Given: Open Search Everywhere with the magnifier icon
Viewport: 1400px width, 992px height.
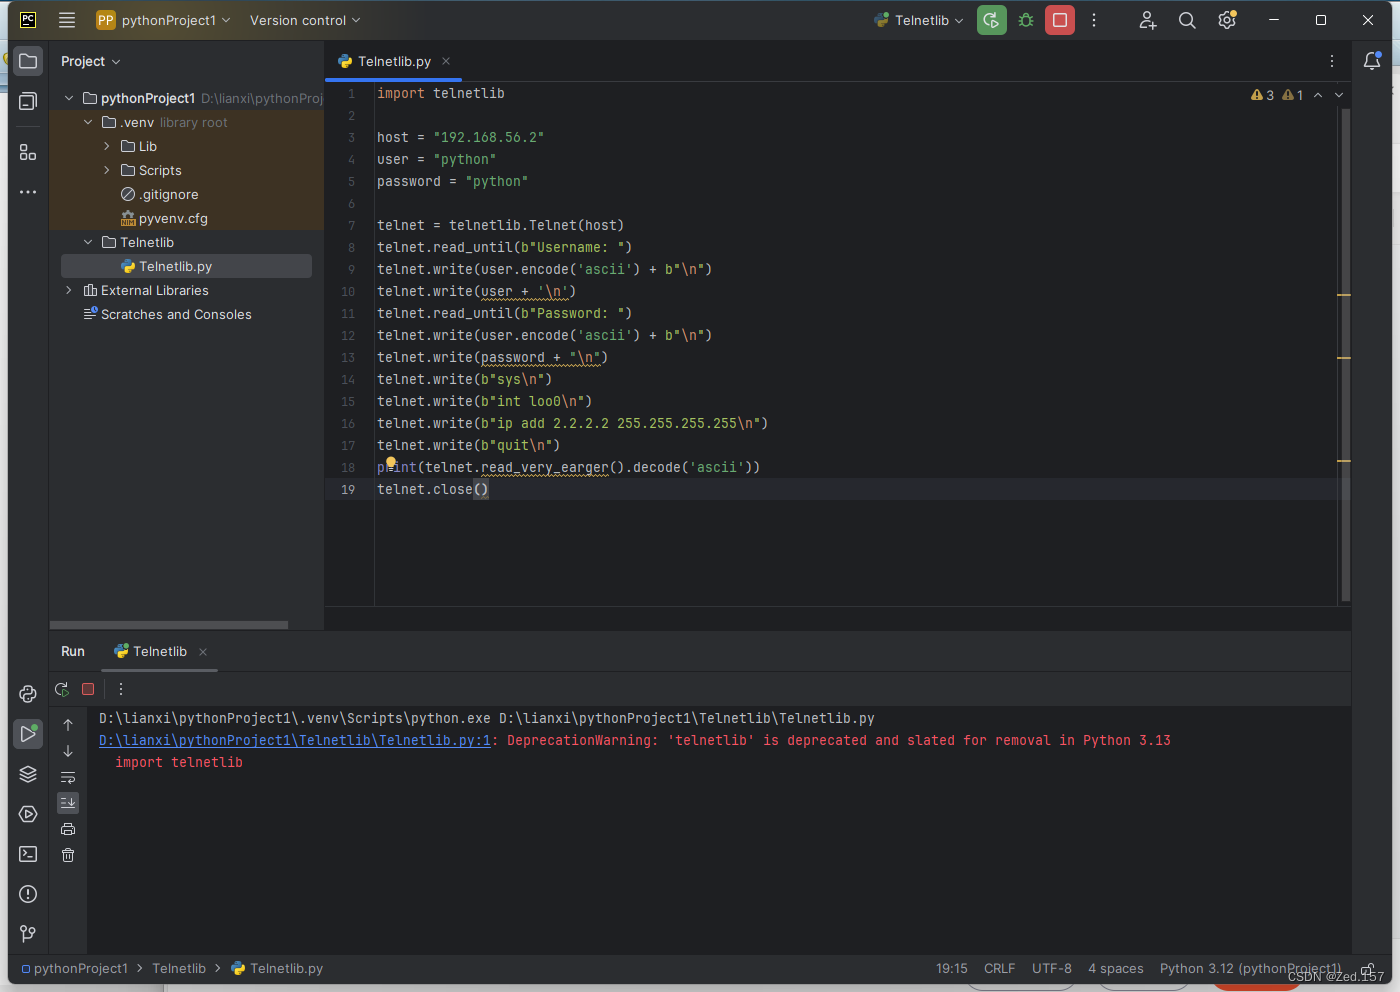Looking at the screenshot, I should (x=1187, y=20).
